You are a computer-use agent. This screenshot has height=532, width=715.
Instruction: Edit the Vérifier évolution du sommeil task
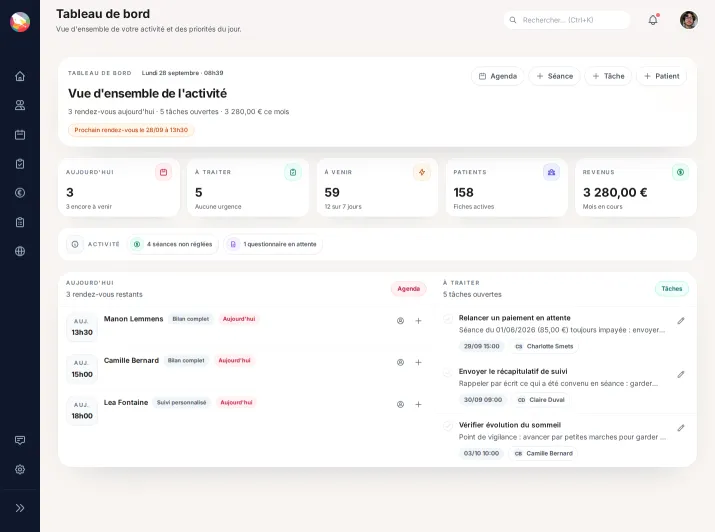pos(681,428)
